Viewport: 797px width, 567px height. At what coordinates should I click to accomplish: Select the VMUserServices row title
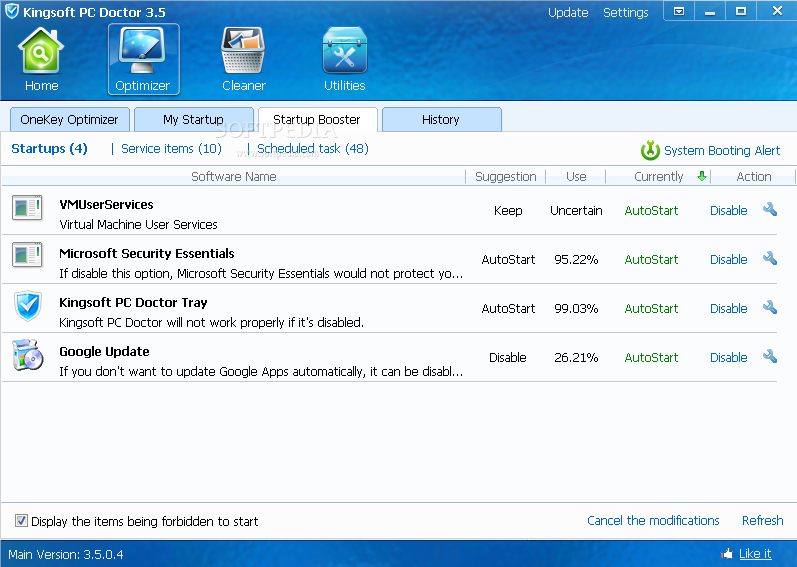[x=106, y=204]
